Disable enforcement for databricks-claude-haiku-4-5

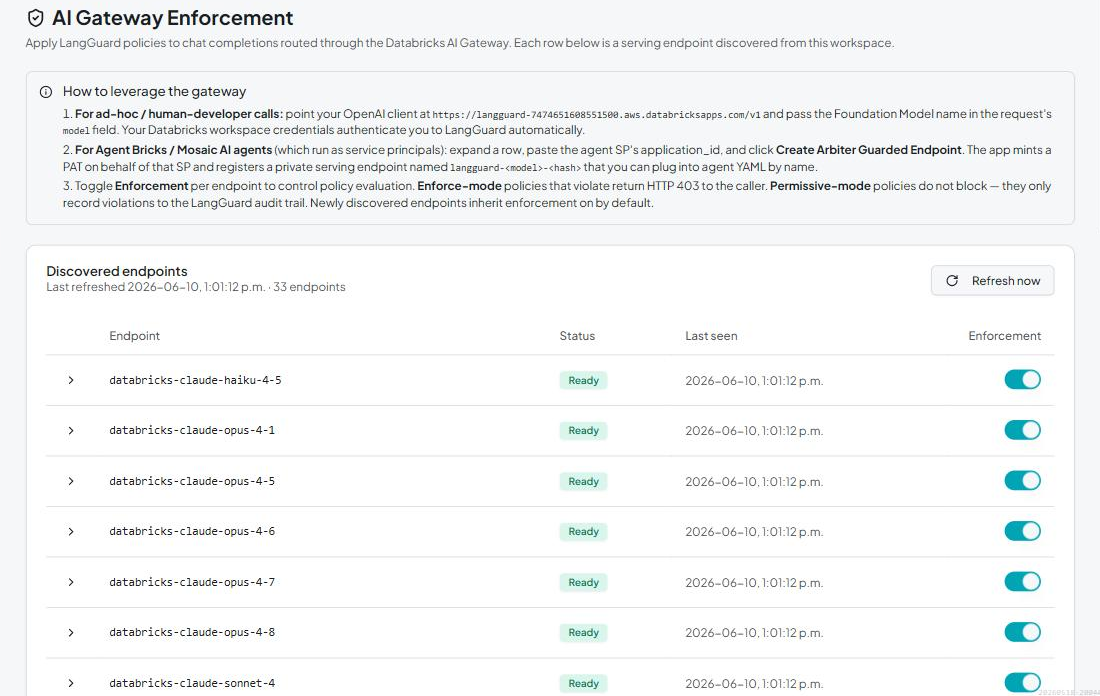(1022, 380)
